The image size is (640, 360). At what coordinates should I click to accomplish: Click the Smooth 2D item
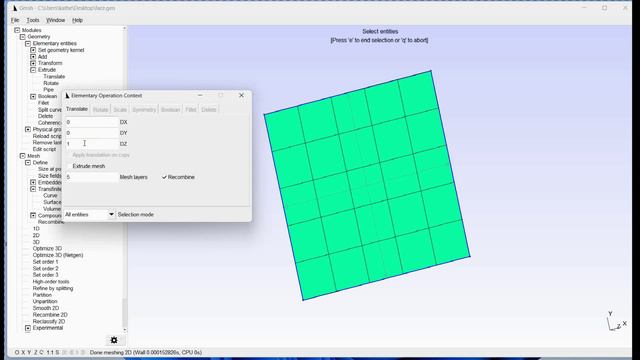pos(46,308)
